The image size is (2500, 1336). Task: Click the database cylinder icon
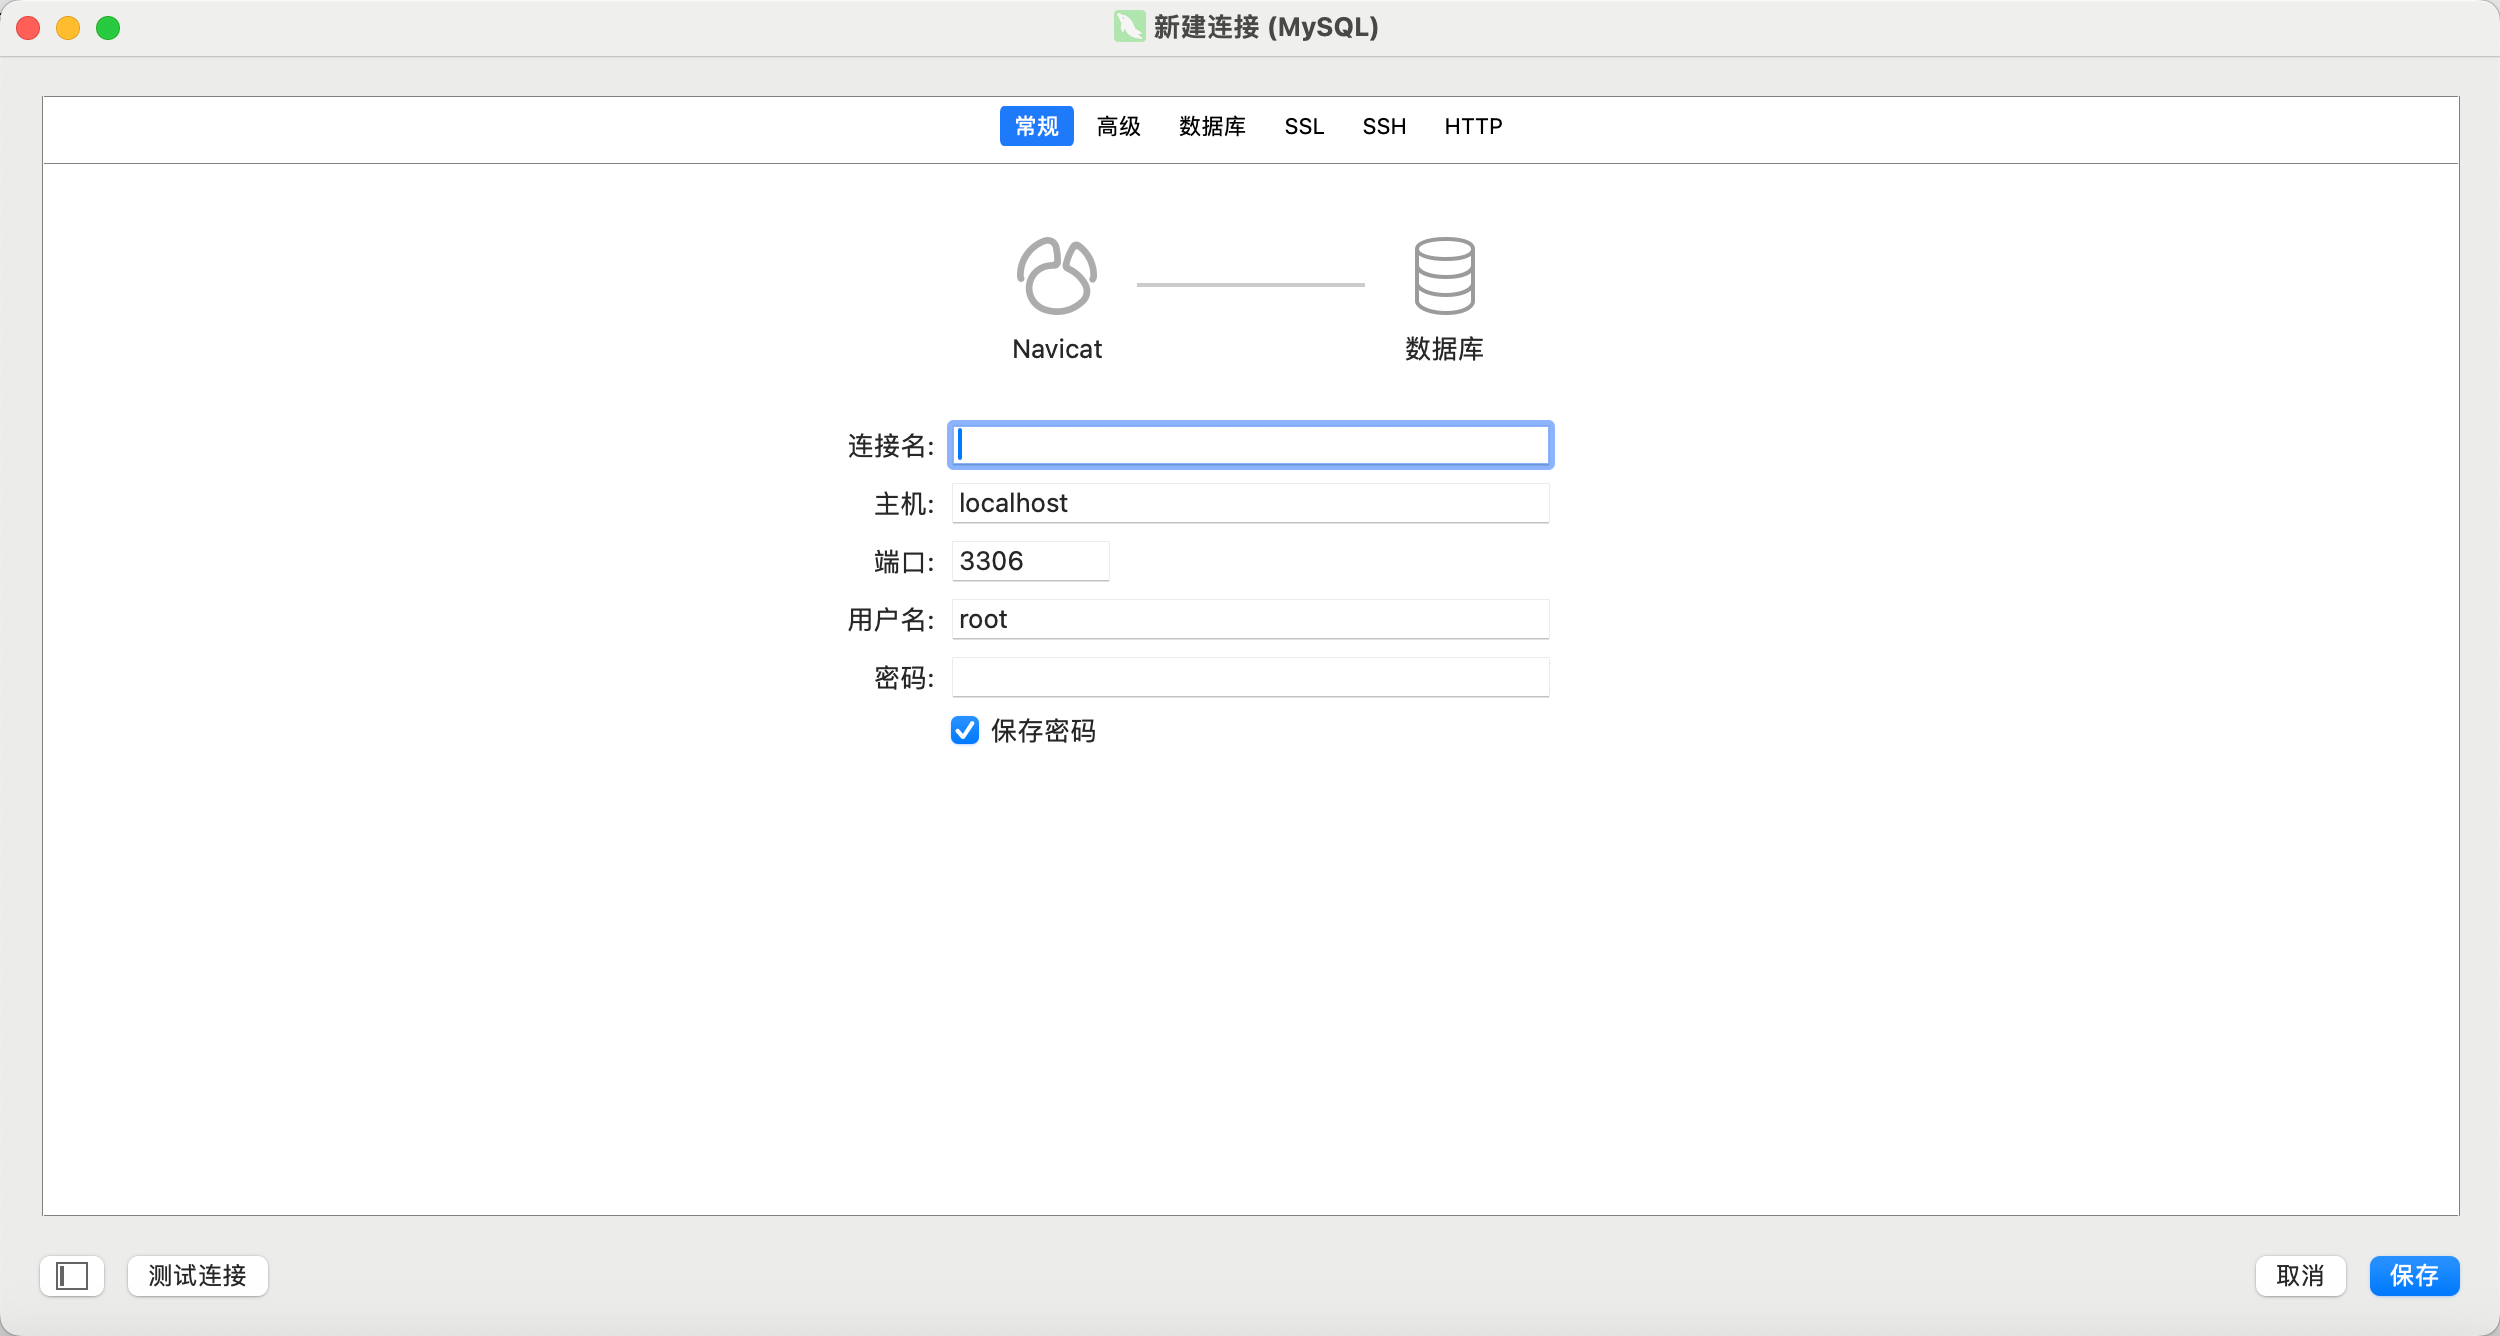tap(1444, 276)
